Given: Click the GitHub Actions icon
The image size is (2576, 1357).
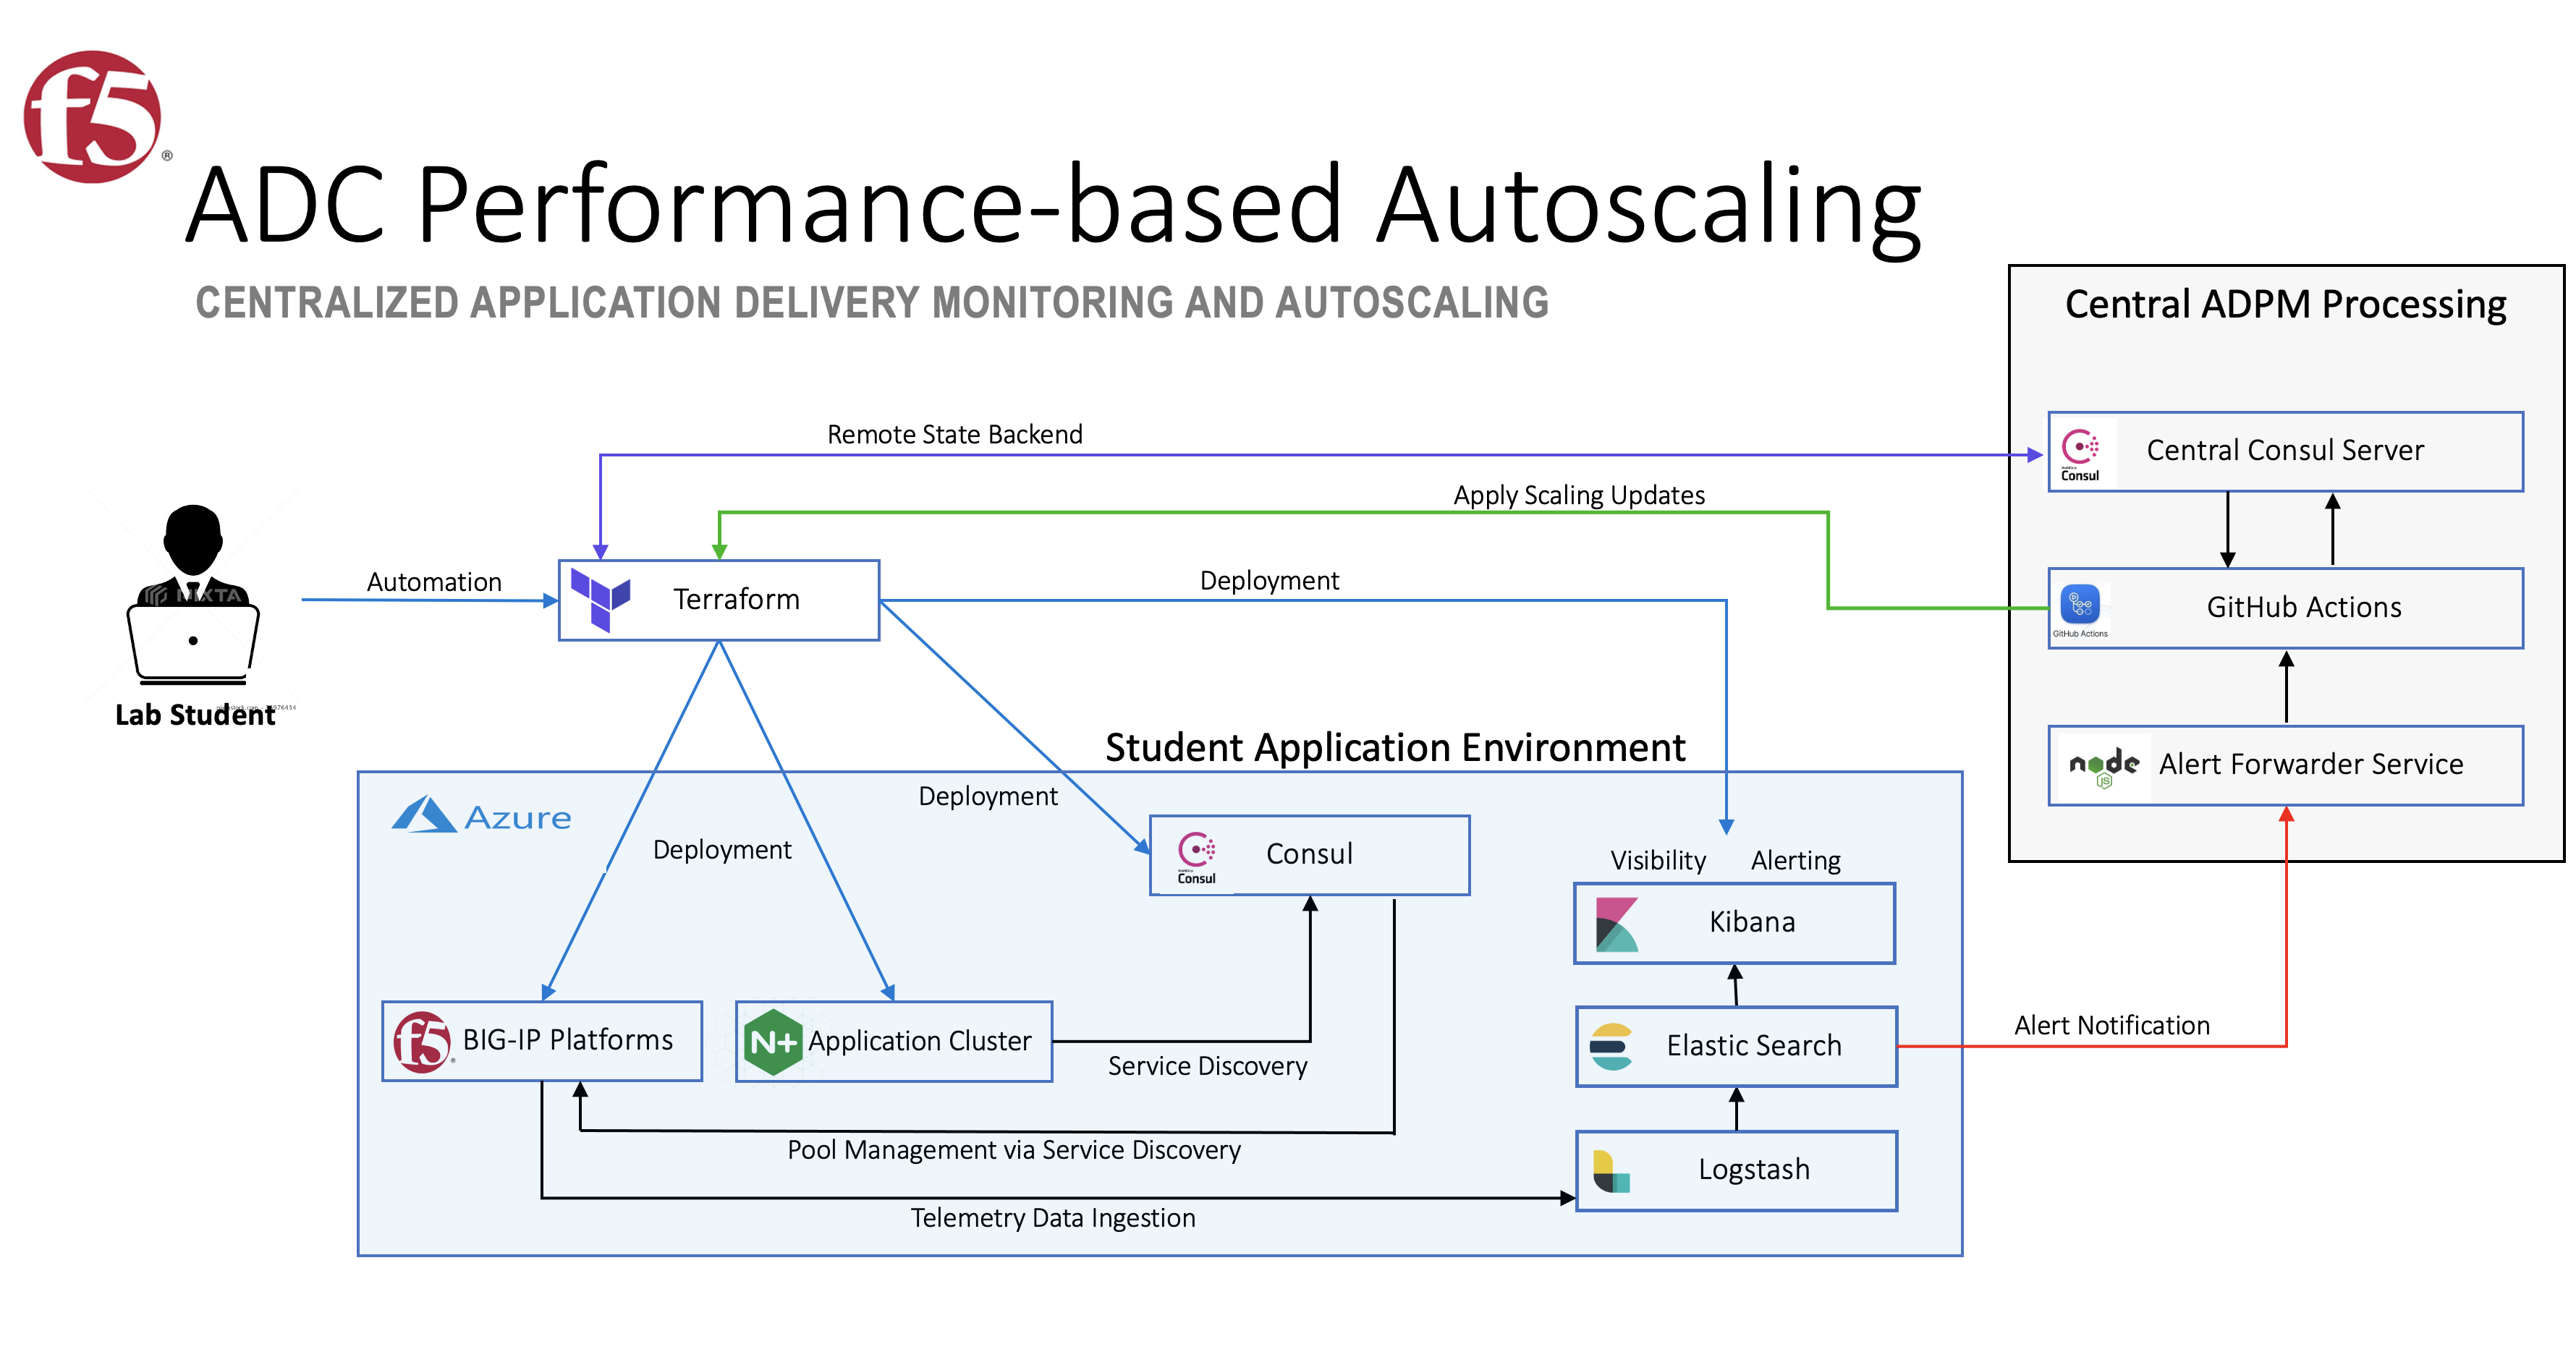Looking at the screenshot, I should click(2080, 606).
